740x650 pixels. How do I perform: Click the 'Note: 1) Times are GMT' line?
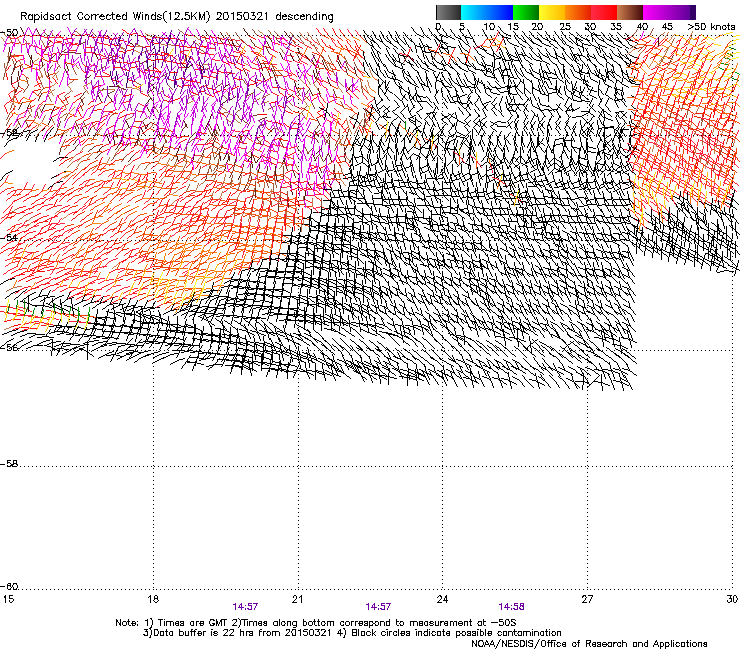point(316,623)
